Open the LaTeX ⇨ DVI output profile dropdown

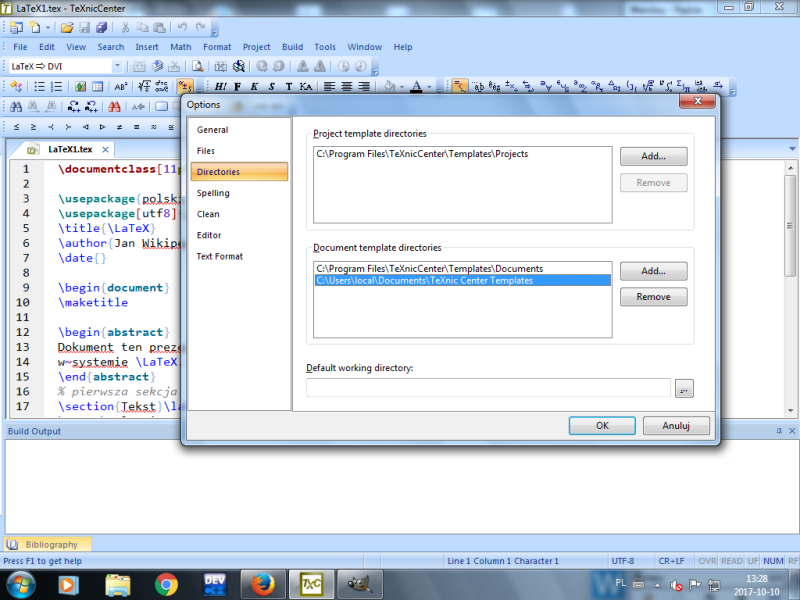coord(117,66)
